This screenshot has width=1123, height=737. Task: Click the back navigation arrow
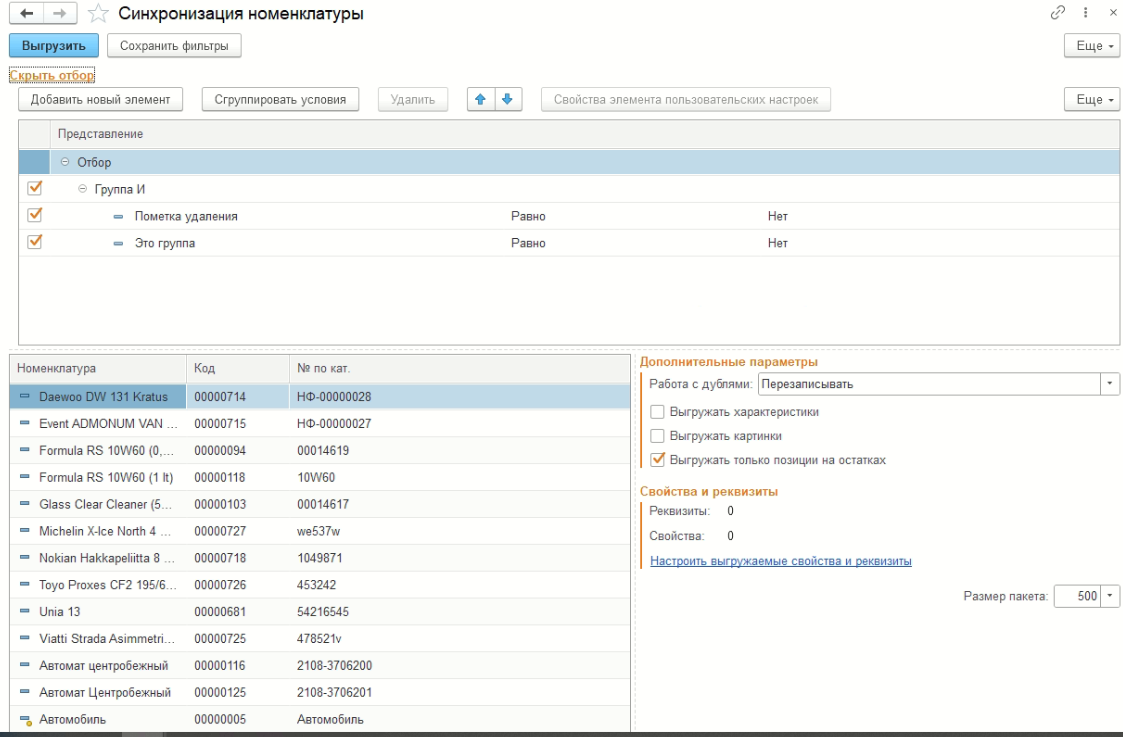point(26,13)
